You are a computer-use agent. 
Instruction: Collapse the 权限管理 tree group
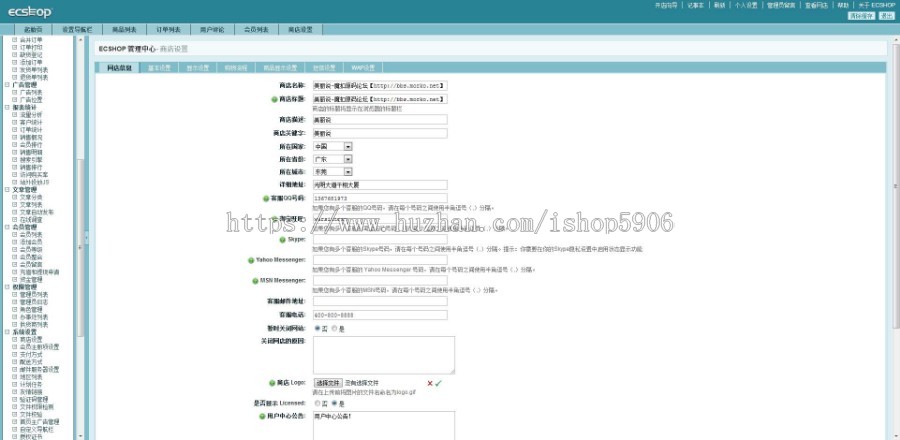click(7, 286)
